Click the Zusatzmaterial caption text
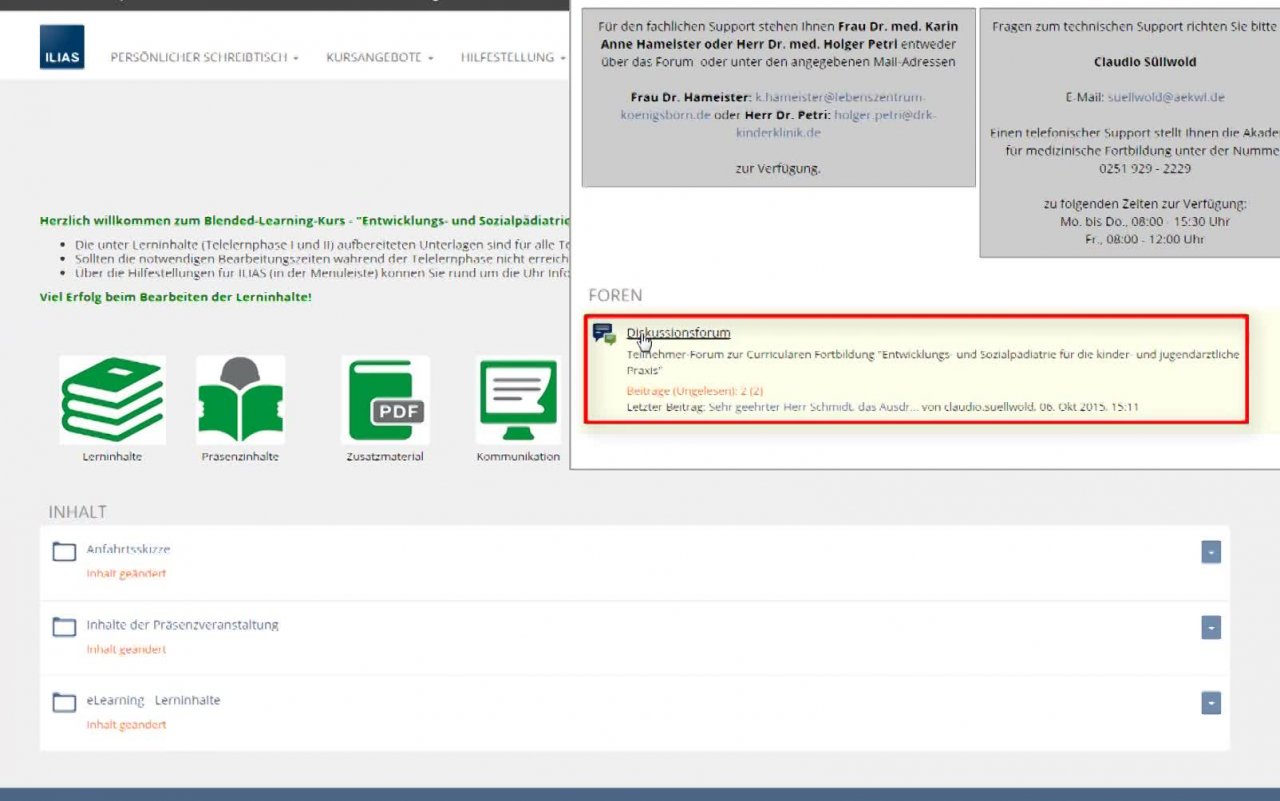 [x=385, y=457]
